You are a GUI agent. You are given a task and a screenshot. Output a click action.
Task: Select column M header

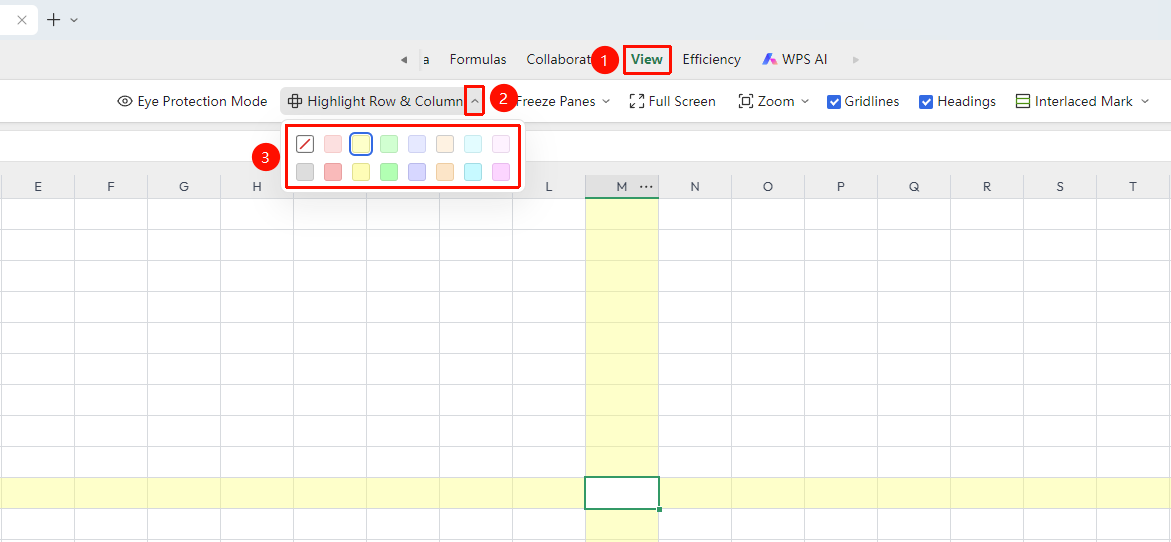[622, 187]
